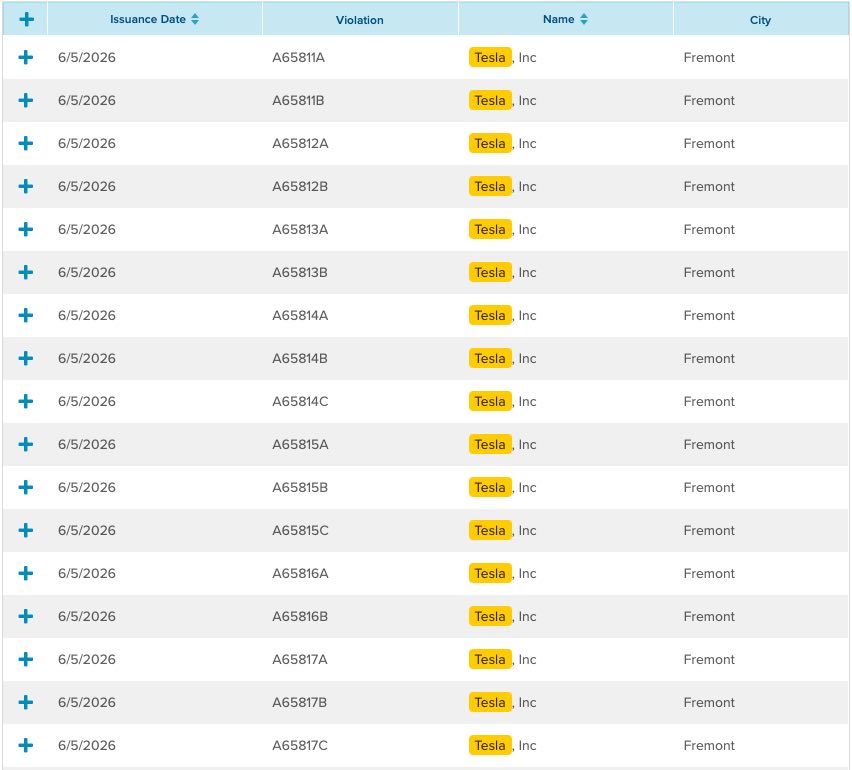Click highlighted Tesla tag in A65817B row
This screenshot has width=852, height=770.
[x=490, y=702]
